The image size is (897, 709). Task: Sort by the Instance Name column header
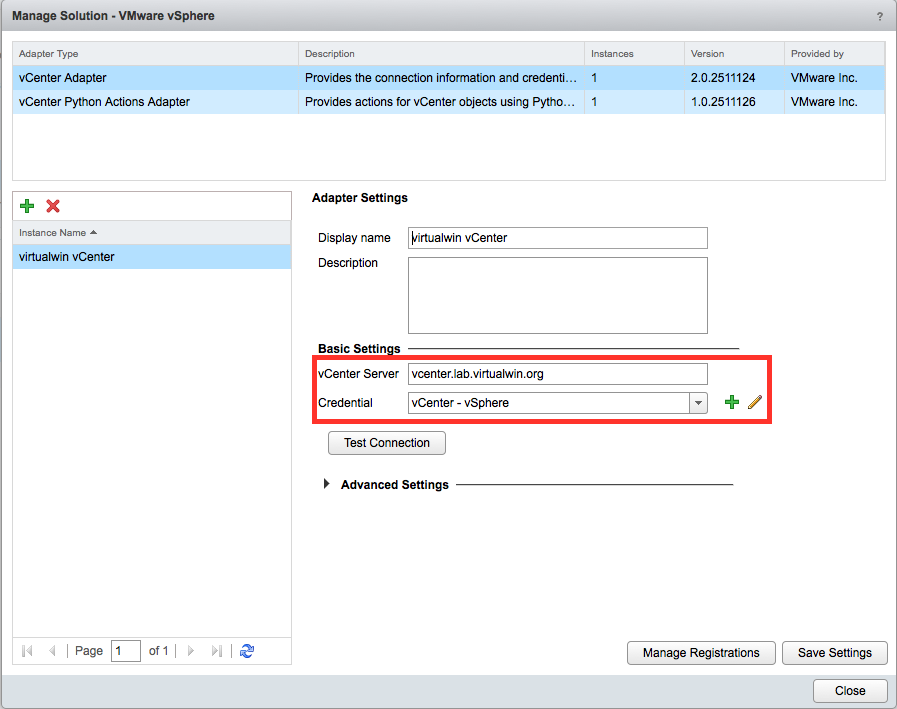point(152,232)
